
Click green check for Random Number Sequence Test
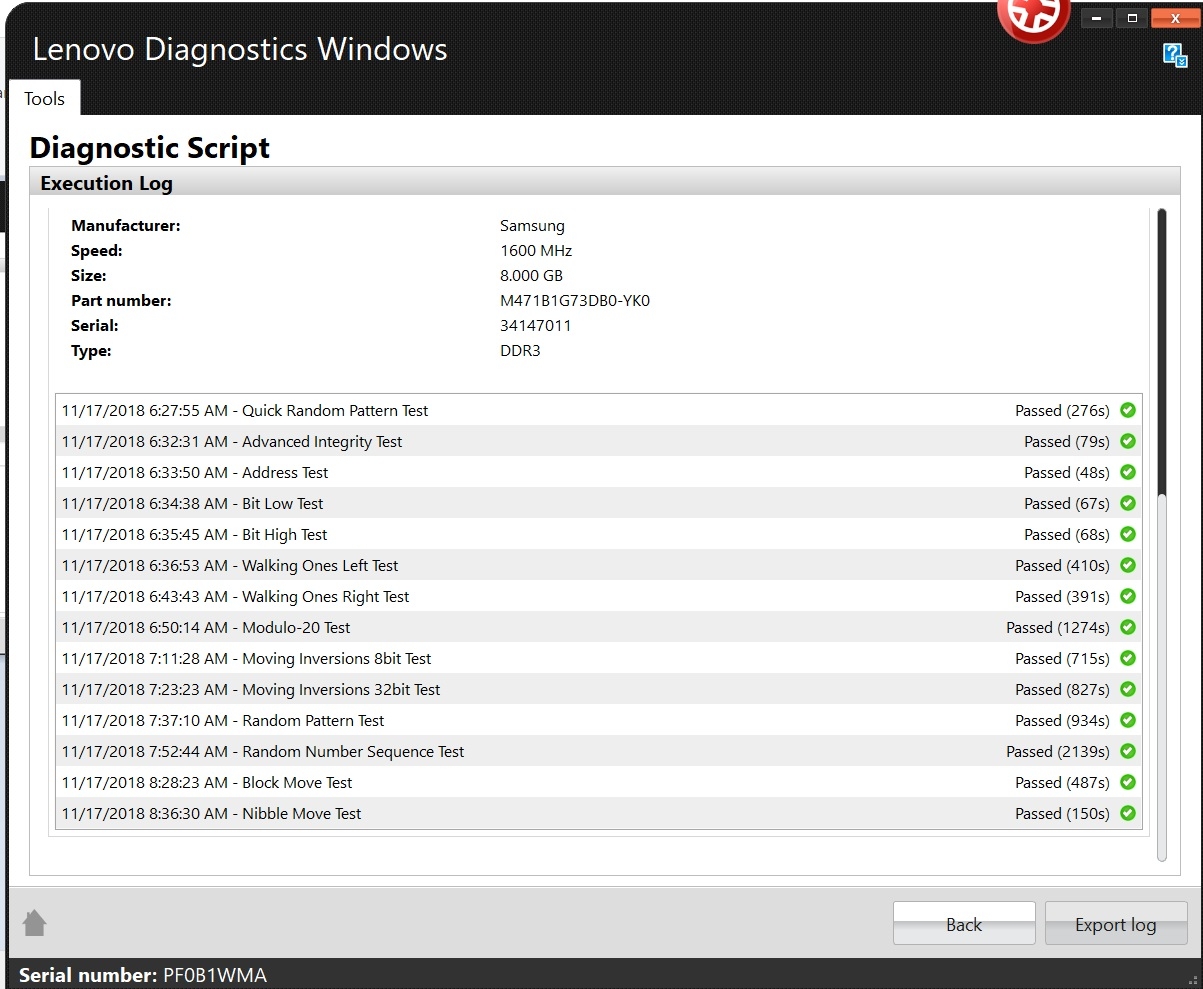pos(1128,751)
